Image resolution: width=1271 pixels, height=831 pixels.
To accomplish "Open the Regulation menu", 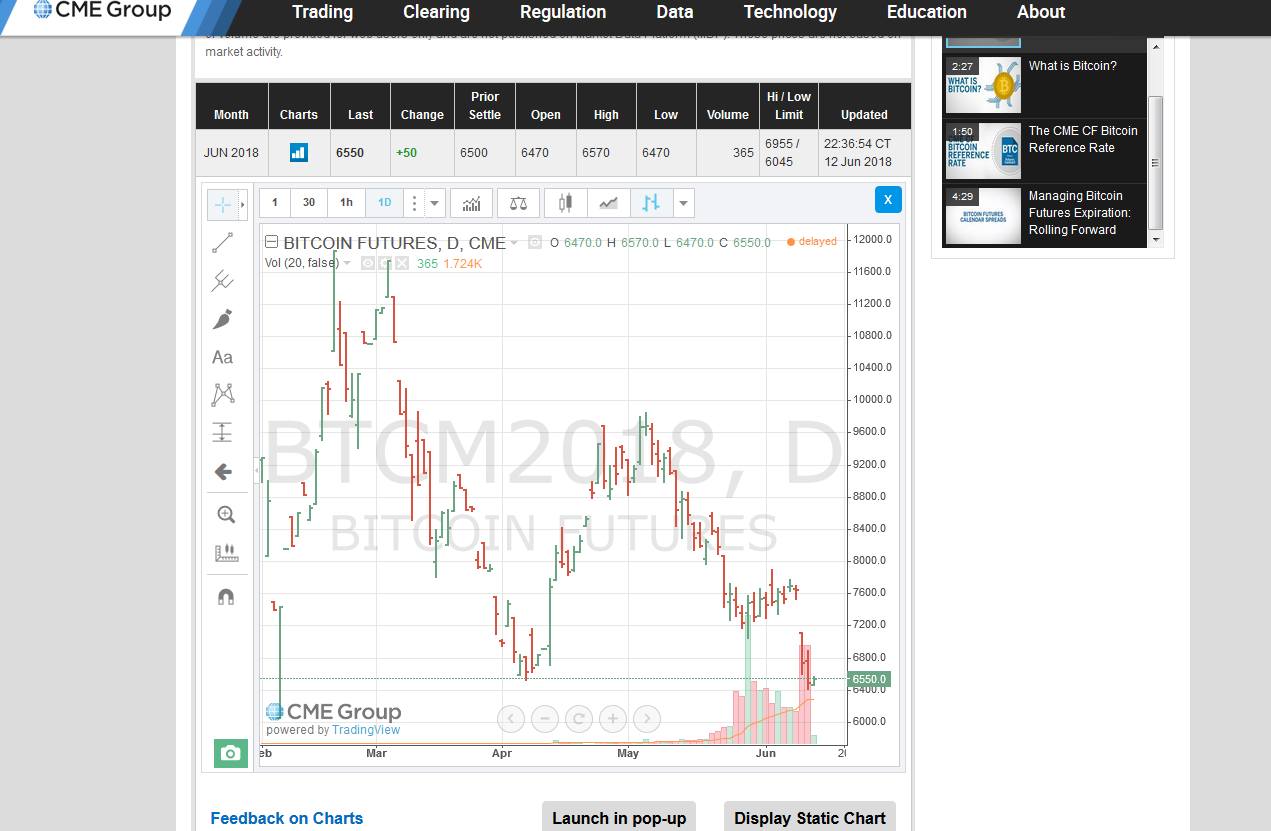I will click(x=563, y=12).
